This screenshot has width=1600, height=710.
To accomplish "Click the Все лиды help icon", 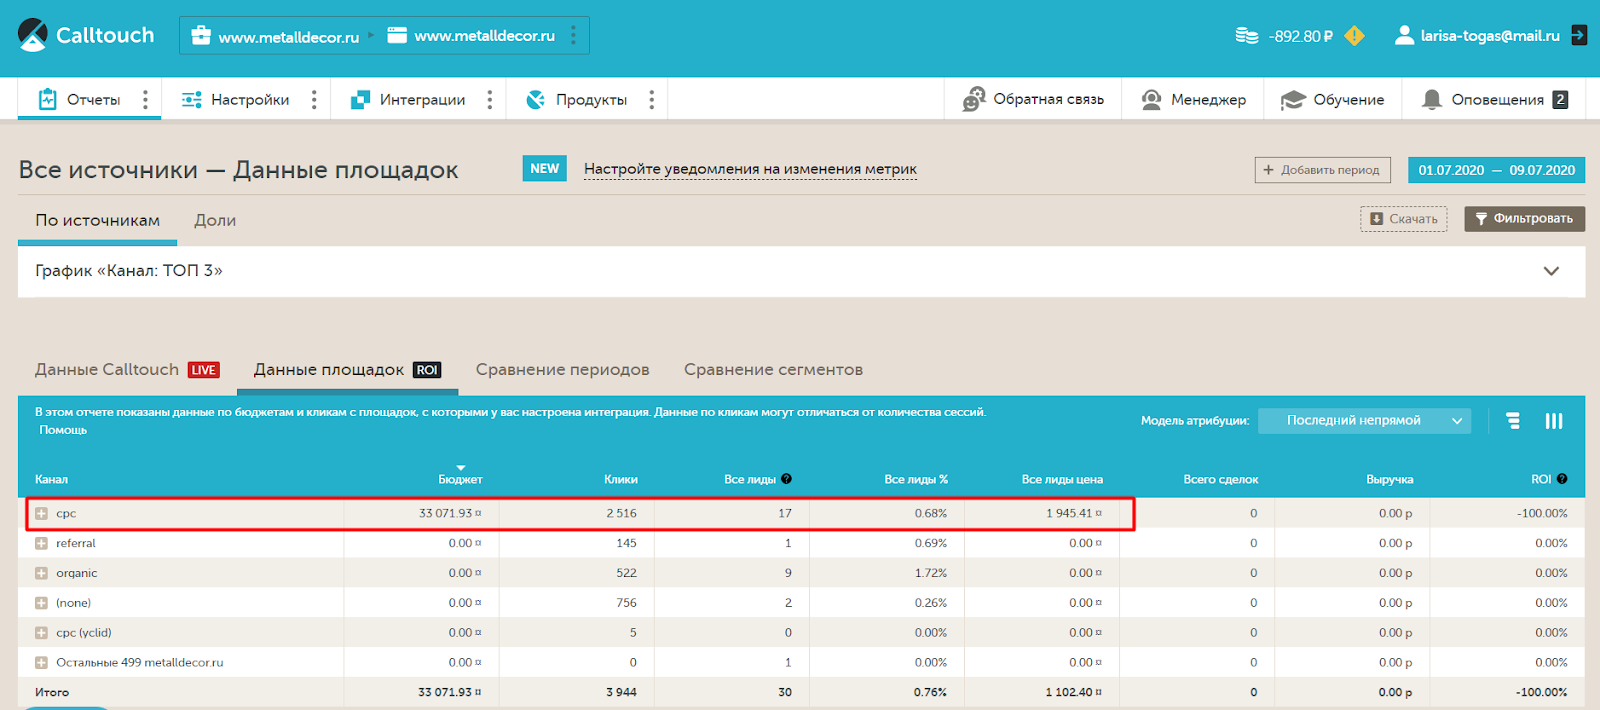I will coord(787,479).
